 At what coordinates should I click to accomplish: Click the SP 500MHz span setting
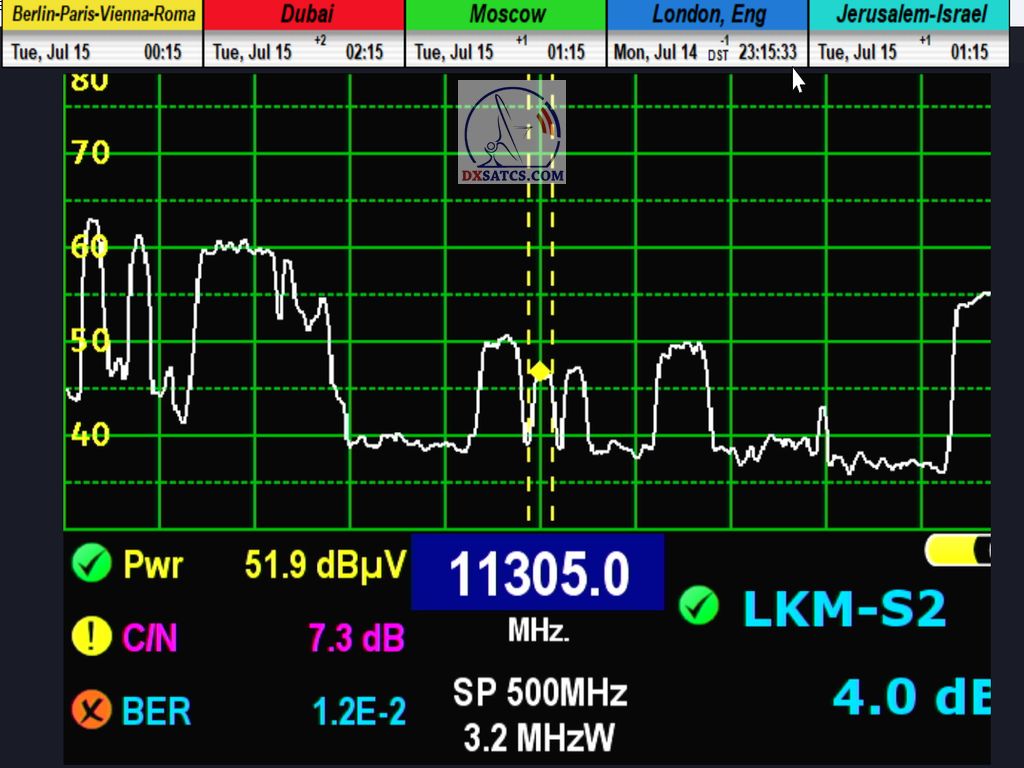539,692
